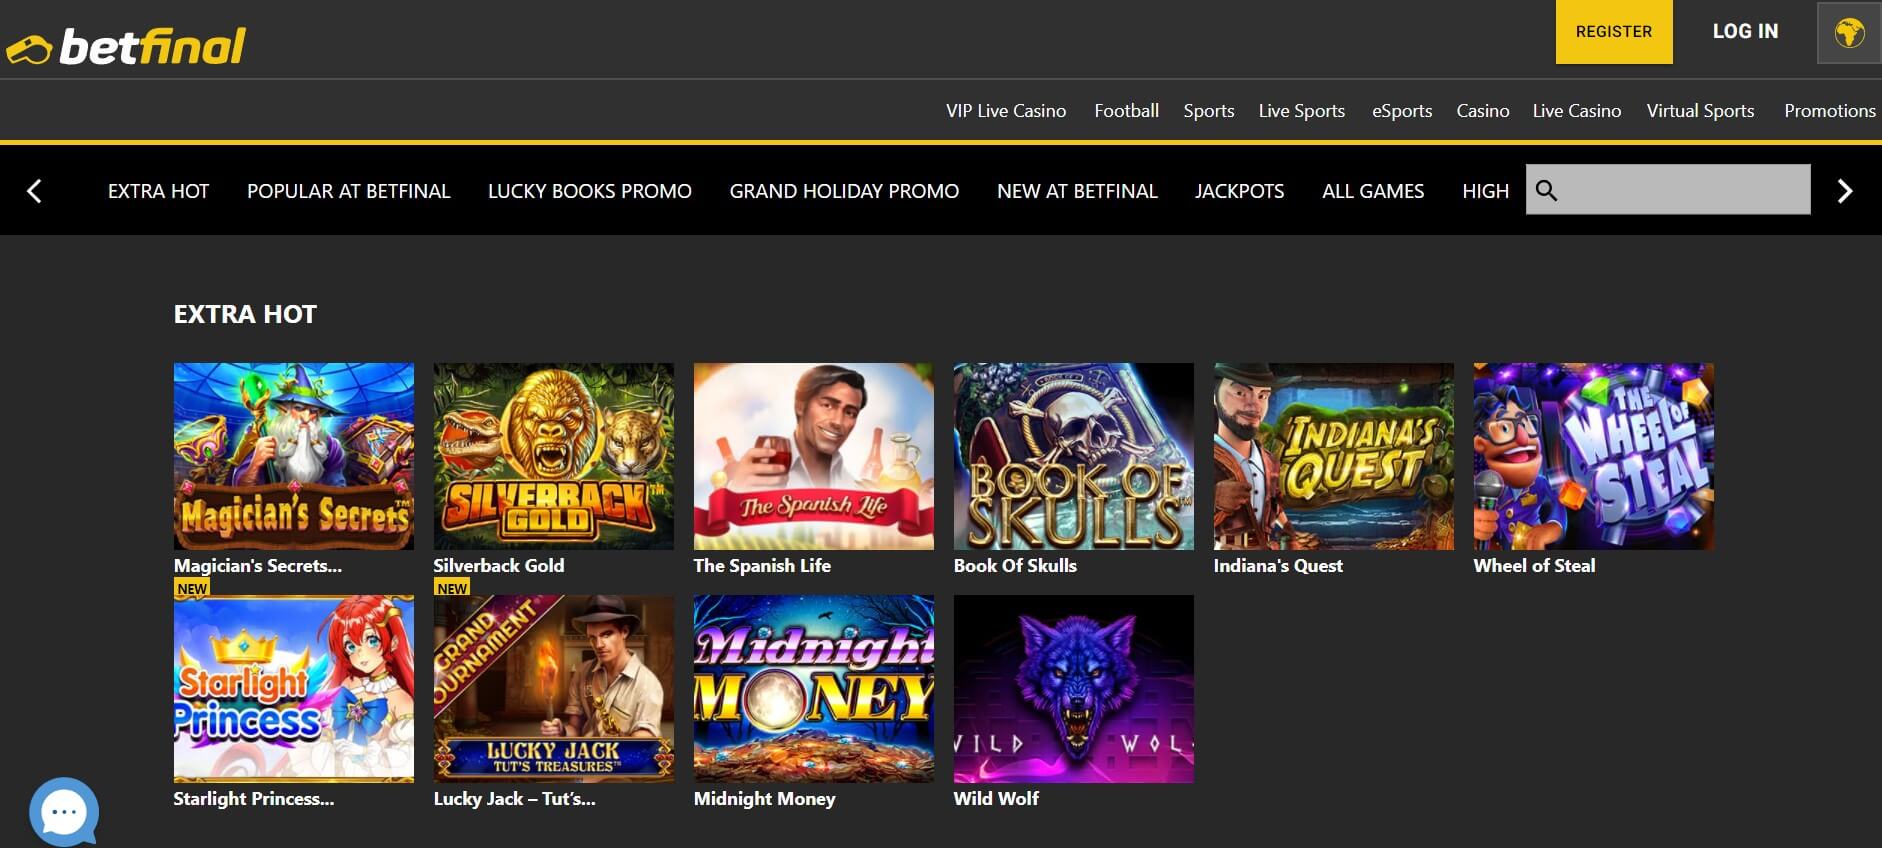Open the Midnight Money game thumbnail
This screenshot has height=848, width=1882.
click(x=814, y=689)
